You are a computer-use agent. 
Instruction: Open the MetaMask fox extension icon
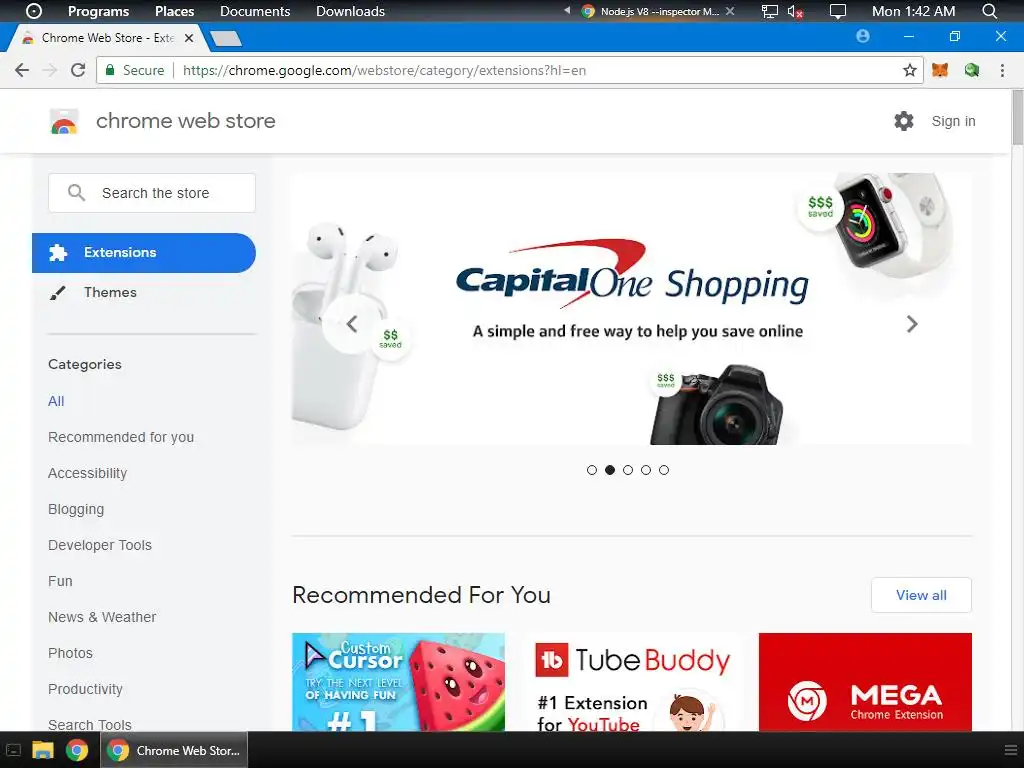940,70
